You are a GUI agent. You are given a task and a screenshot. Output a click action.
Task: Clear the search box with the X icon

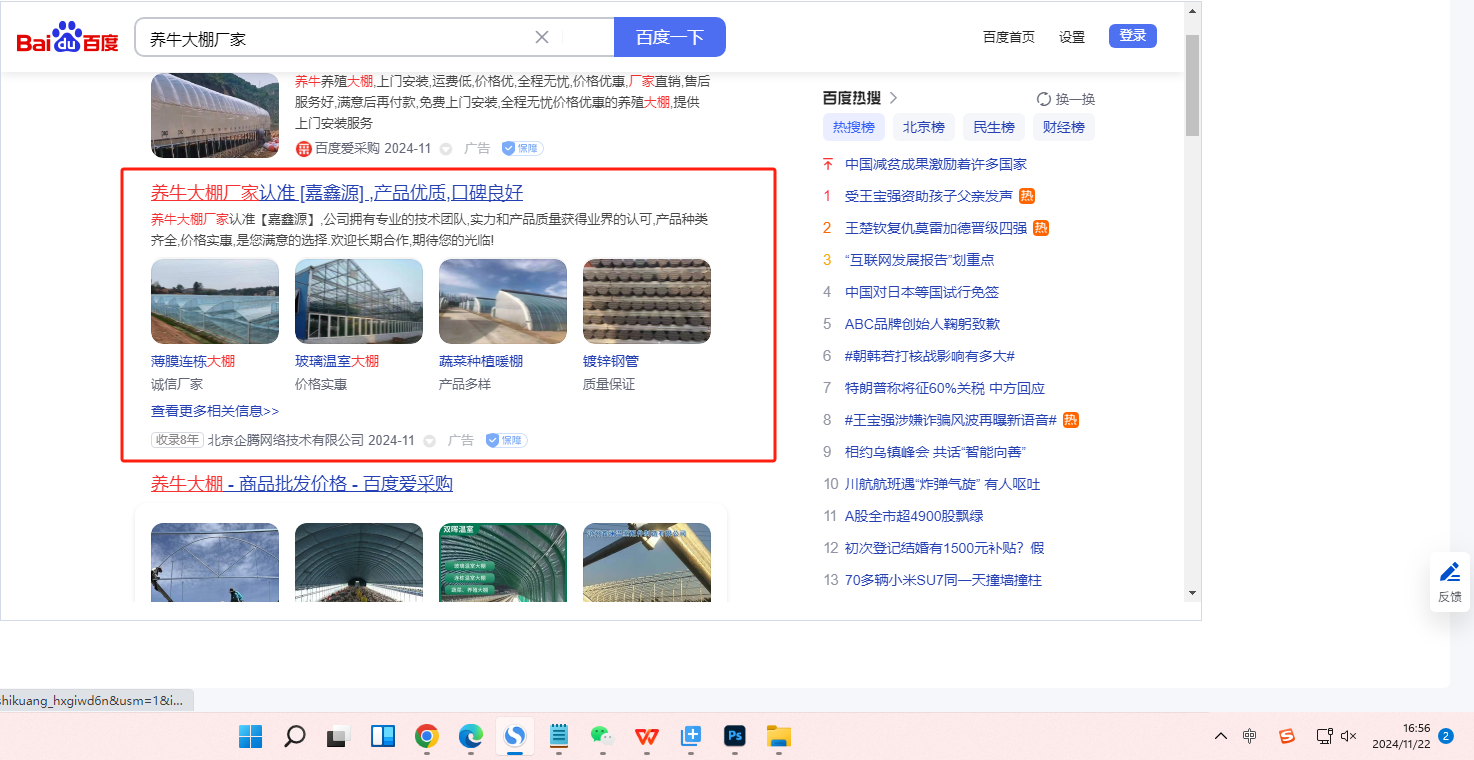tap(542, 37)
